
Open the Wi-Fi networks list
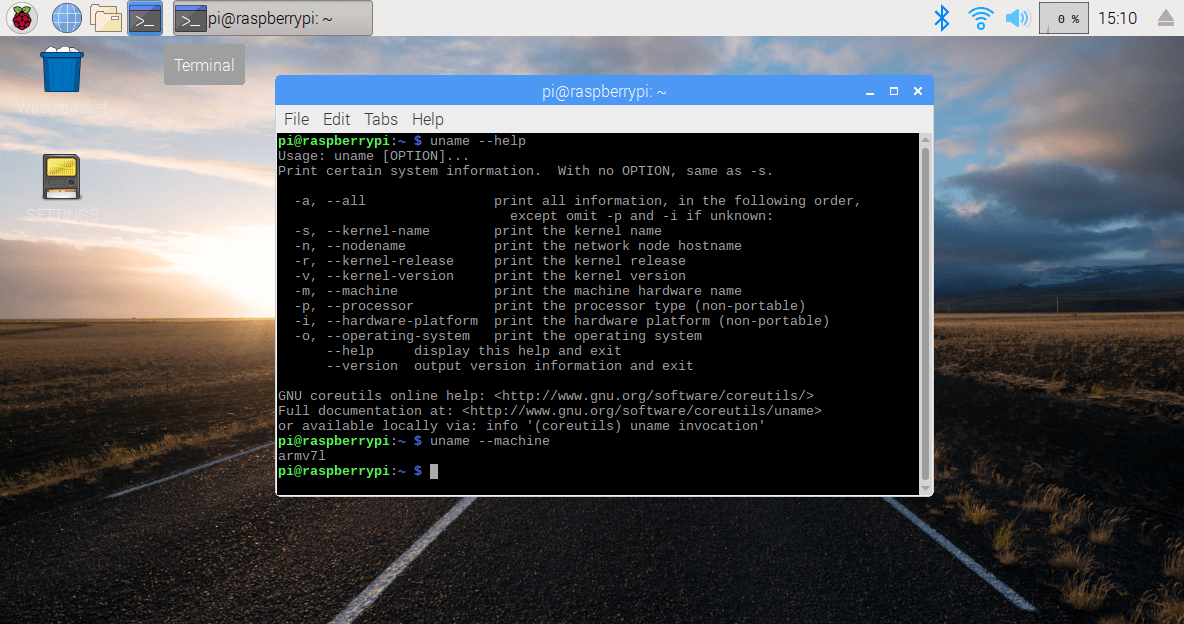(981, 17)
